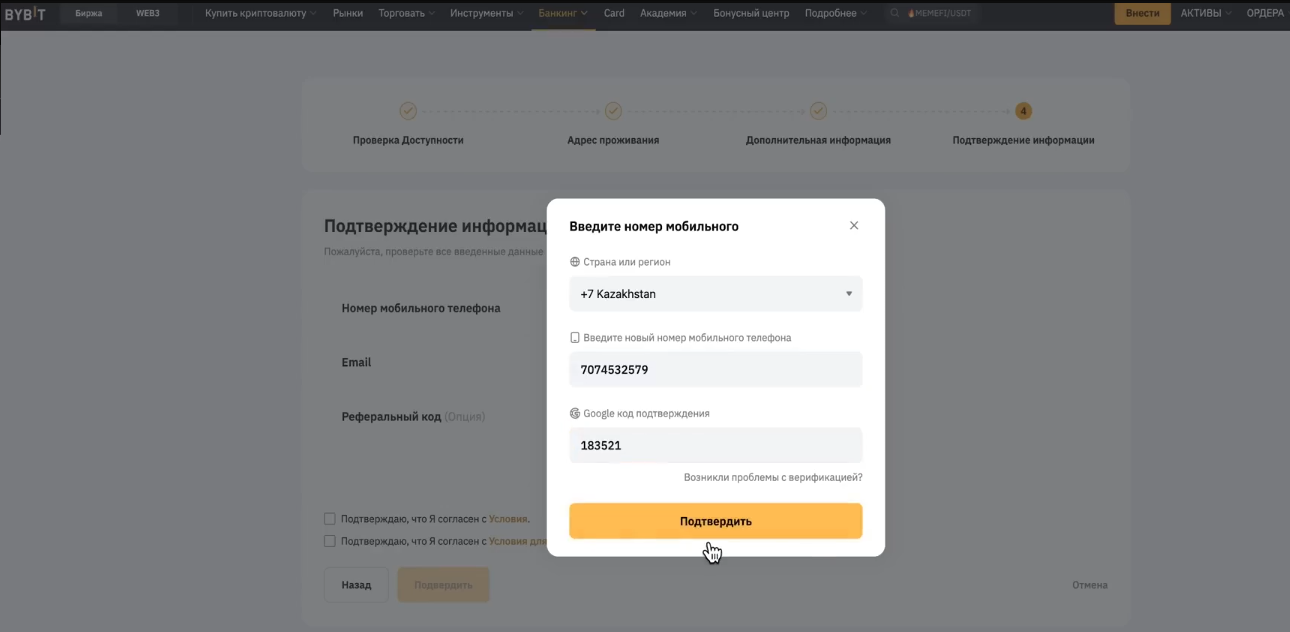
Task: Click the phone icon by new number label
Action: (x=575, y=338)
